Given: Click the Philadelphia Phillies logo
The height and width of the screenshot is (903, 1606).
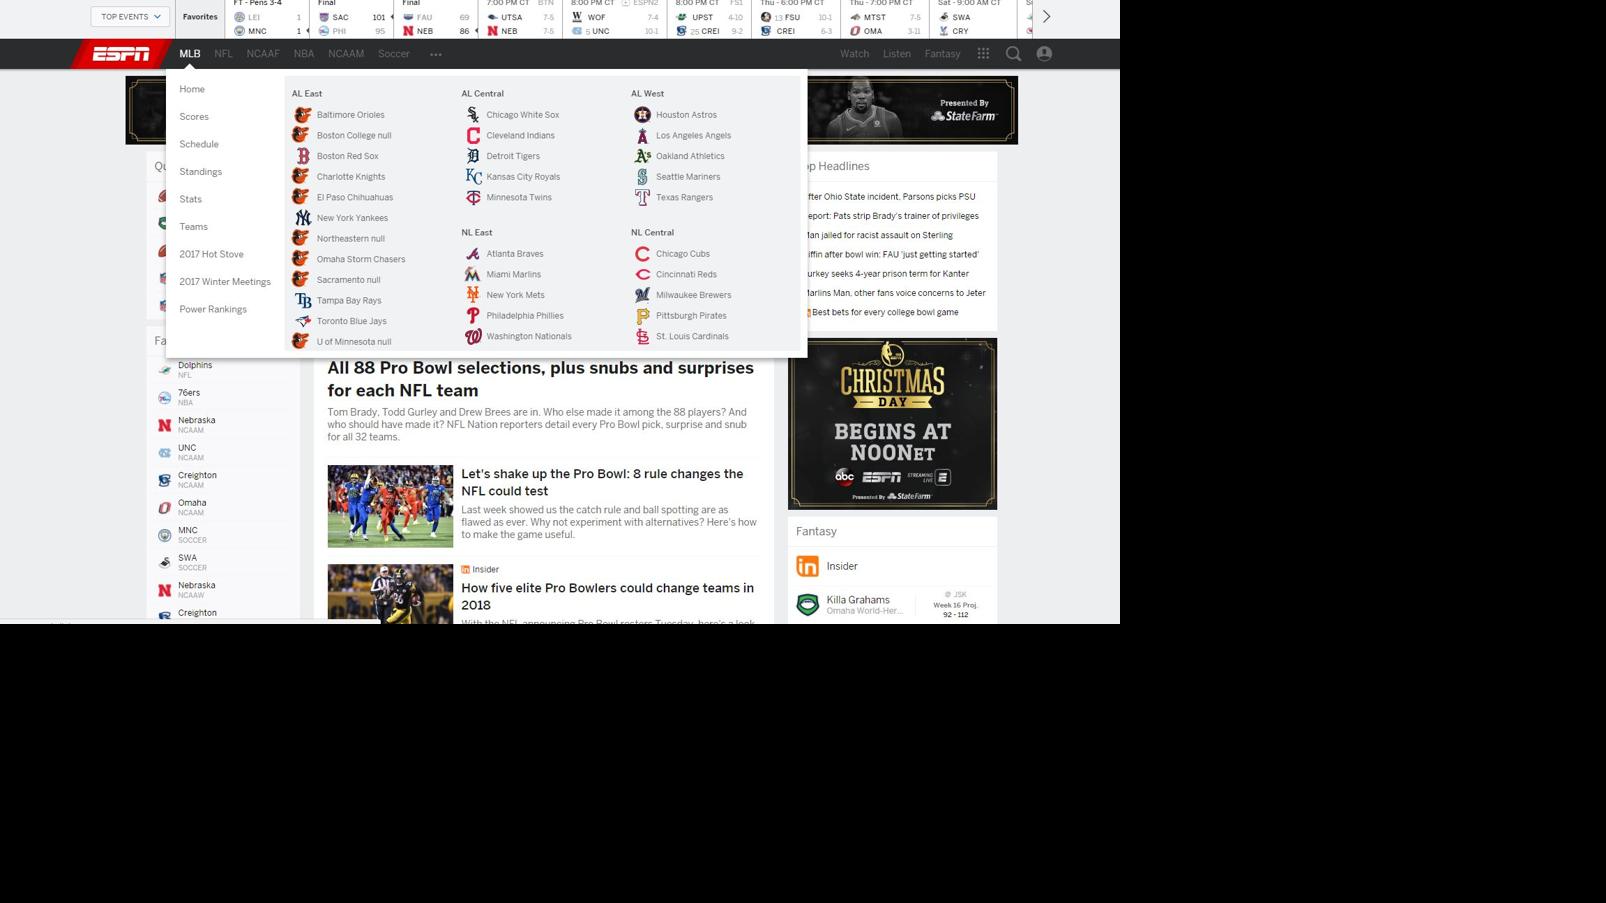Looking at the screenshot, I should tap(472, 316).
